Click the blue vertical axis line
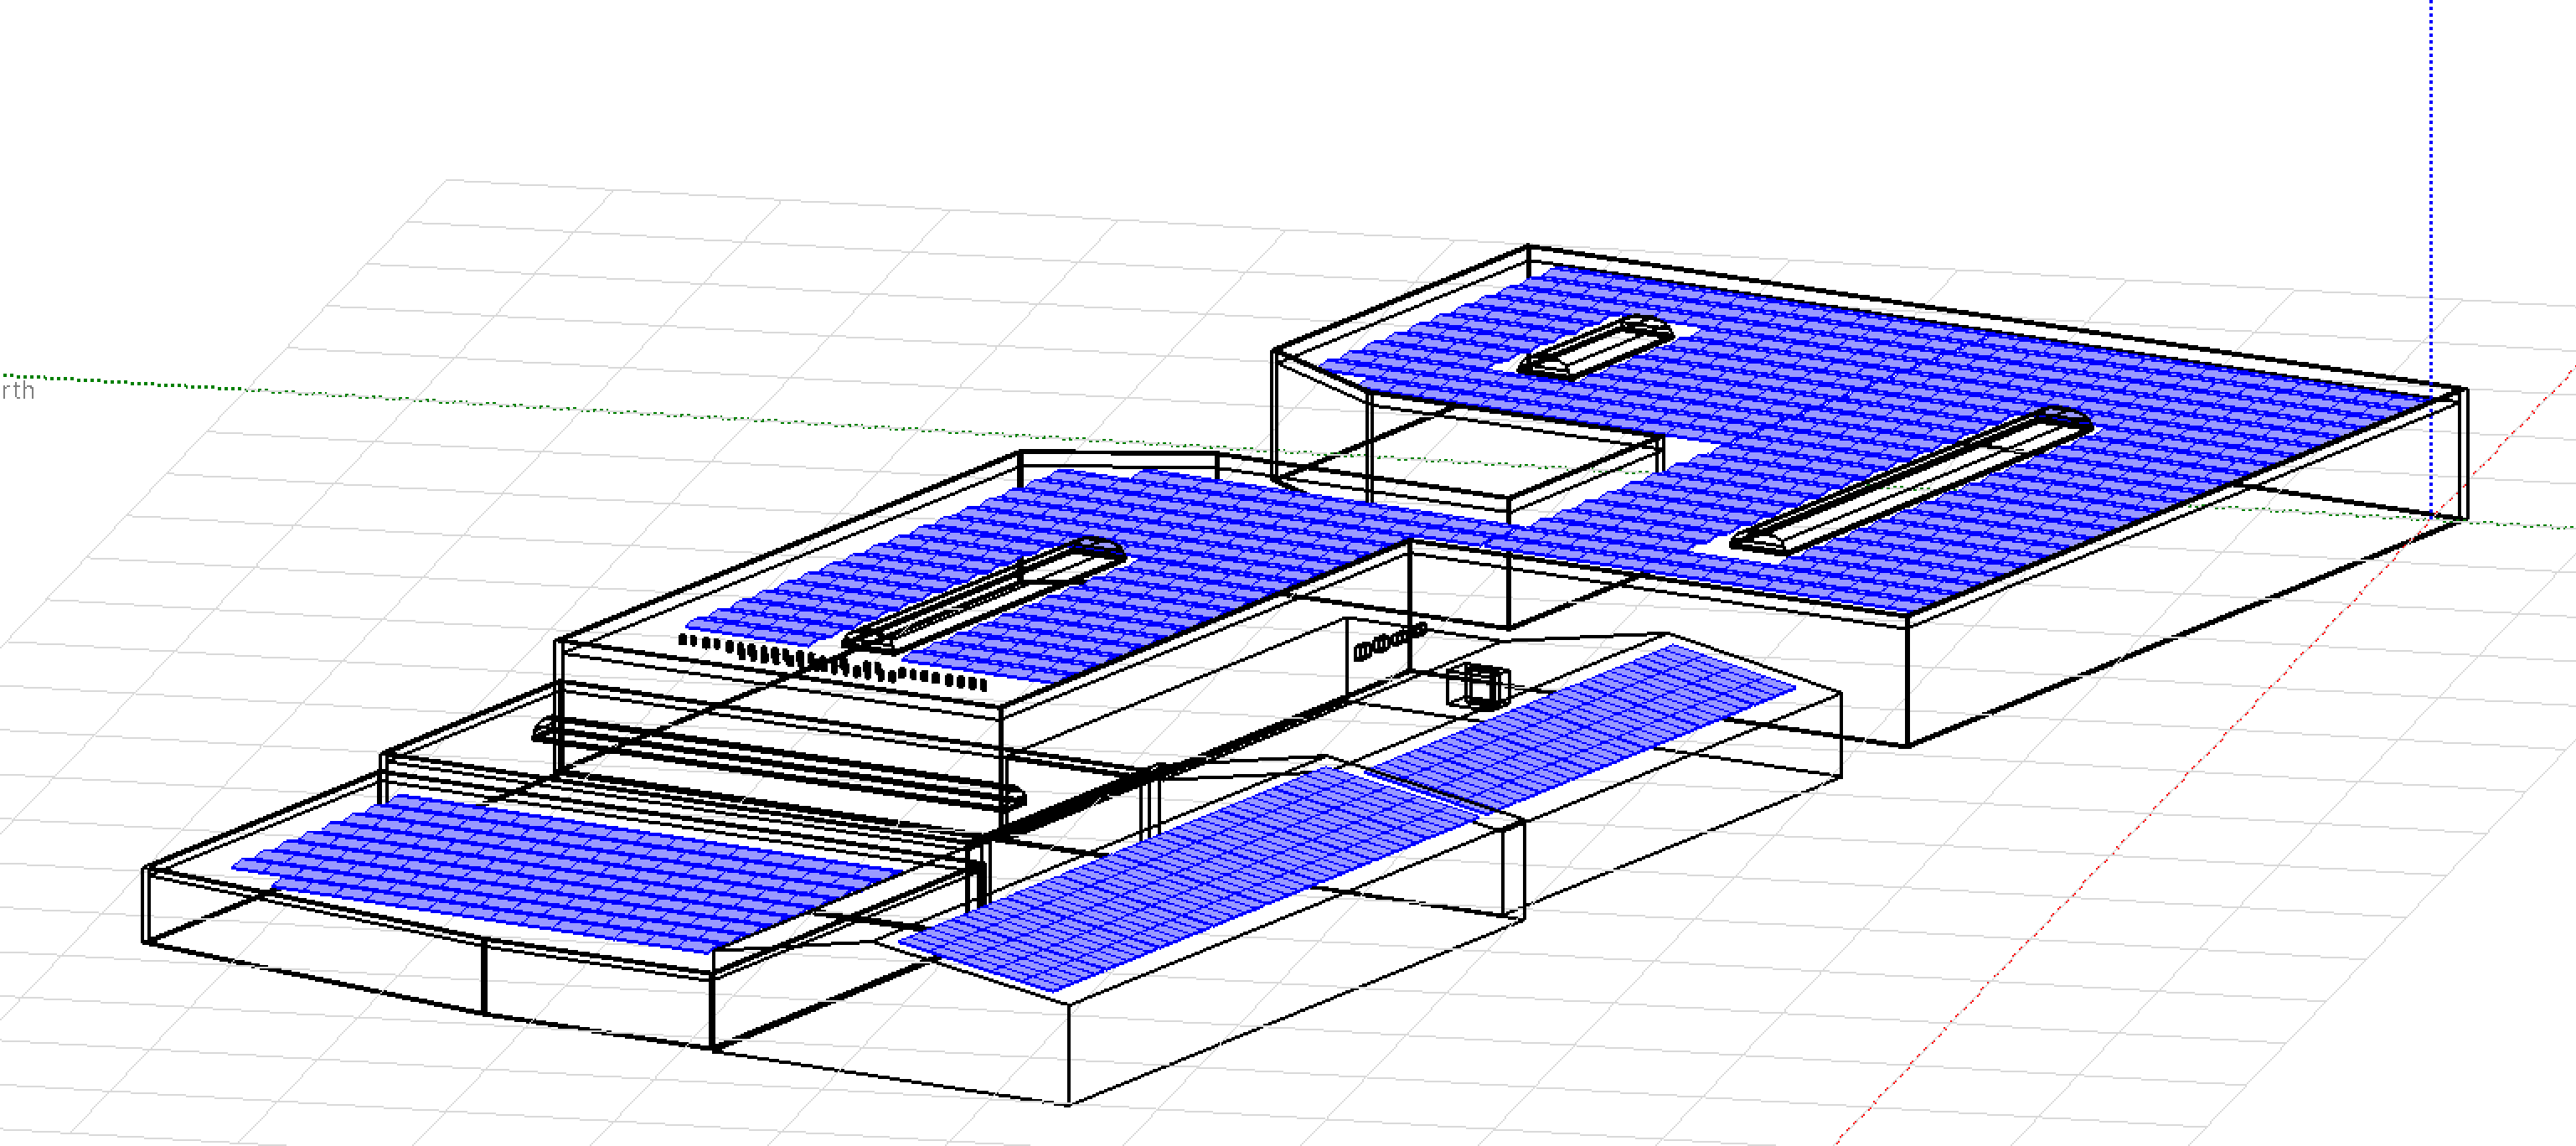This screenshot has width=2576, height=1146. 2432,258
